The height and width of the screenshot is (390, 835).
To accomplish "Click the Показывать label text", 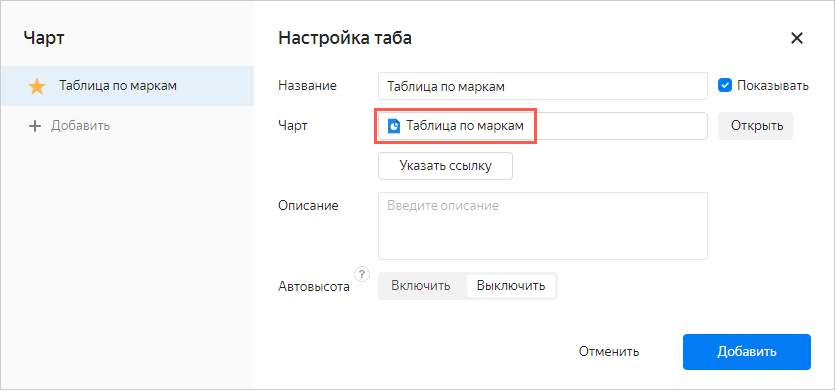I will 773,86.
